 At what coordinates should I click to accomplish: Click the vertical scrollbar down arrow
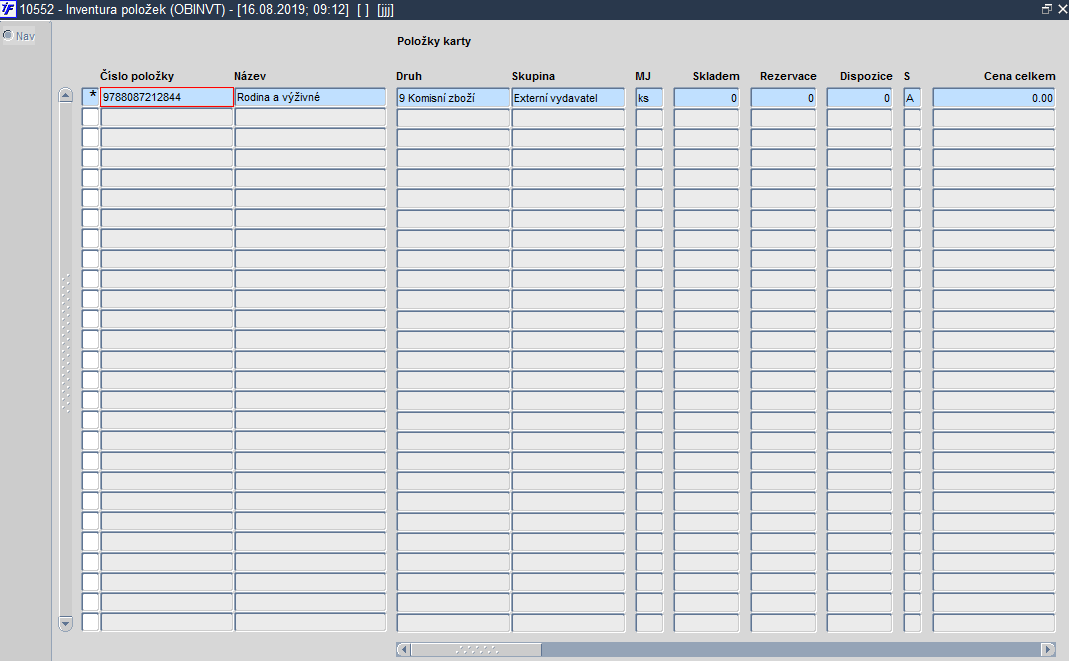(x=65, y=624)
